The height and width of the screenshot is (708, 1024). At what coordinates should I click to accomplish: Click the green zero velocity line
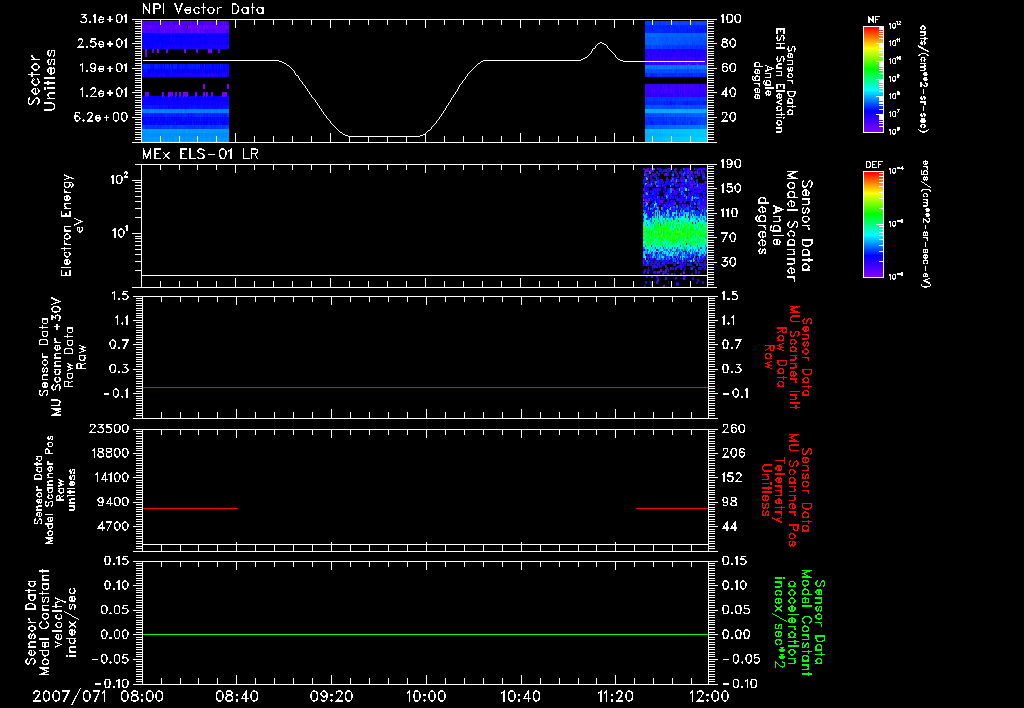[x=425, y=634]
